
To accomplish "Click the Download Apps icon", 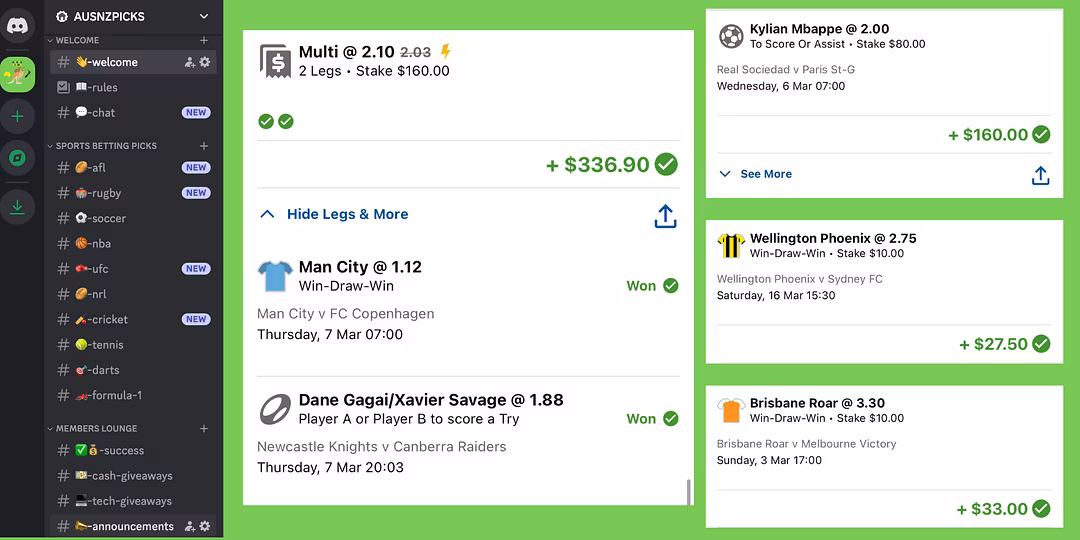I will [17, 206].
